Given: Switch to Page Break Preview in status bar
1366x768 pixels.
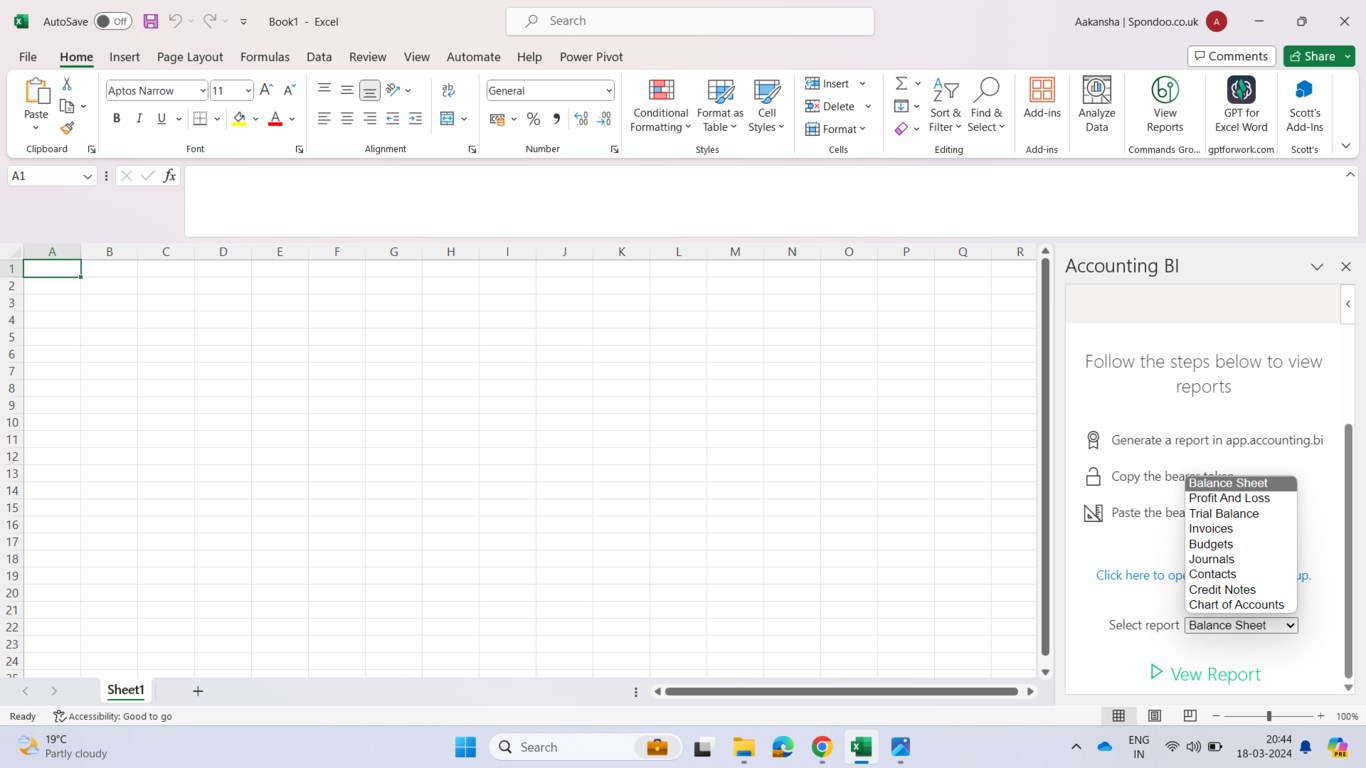Looking at the screenshot, I should click(x=1189, y=716).
